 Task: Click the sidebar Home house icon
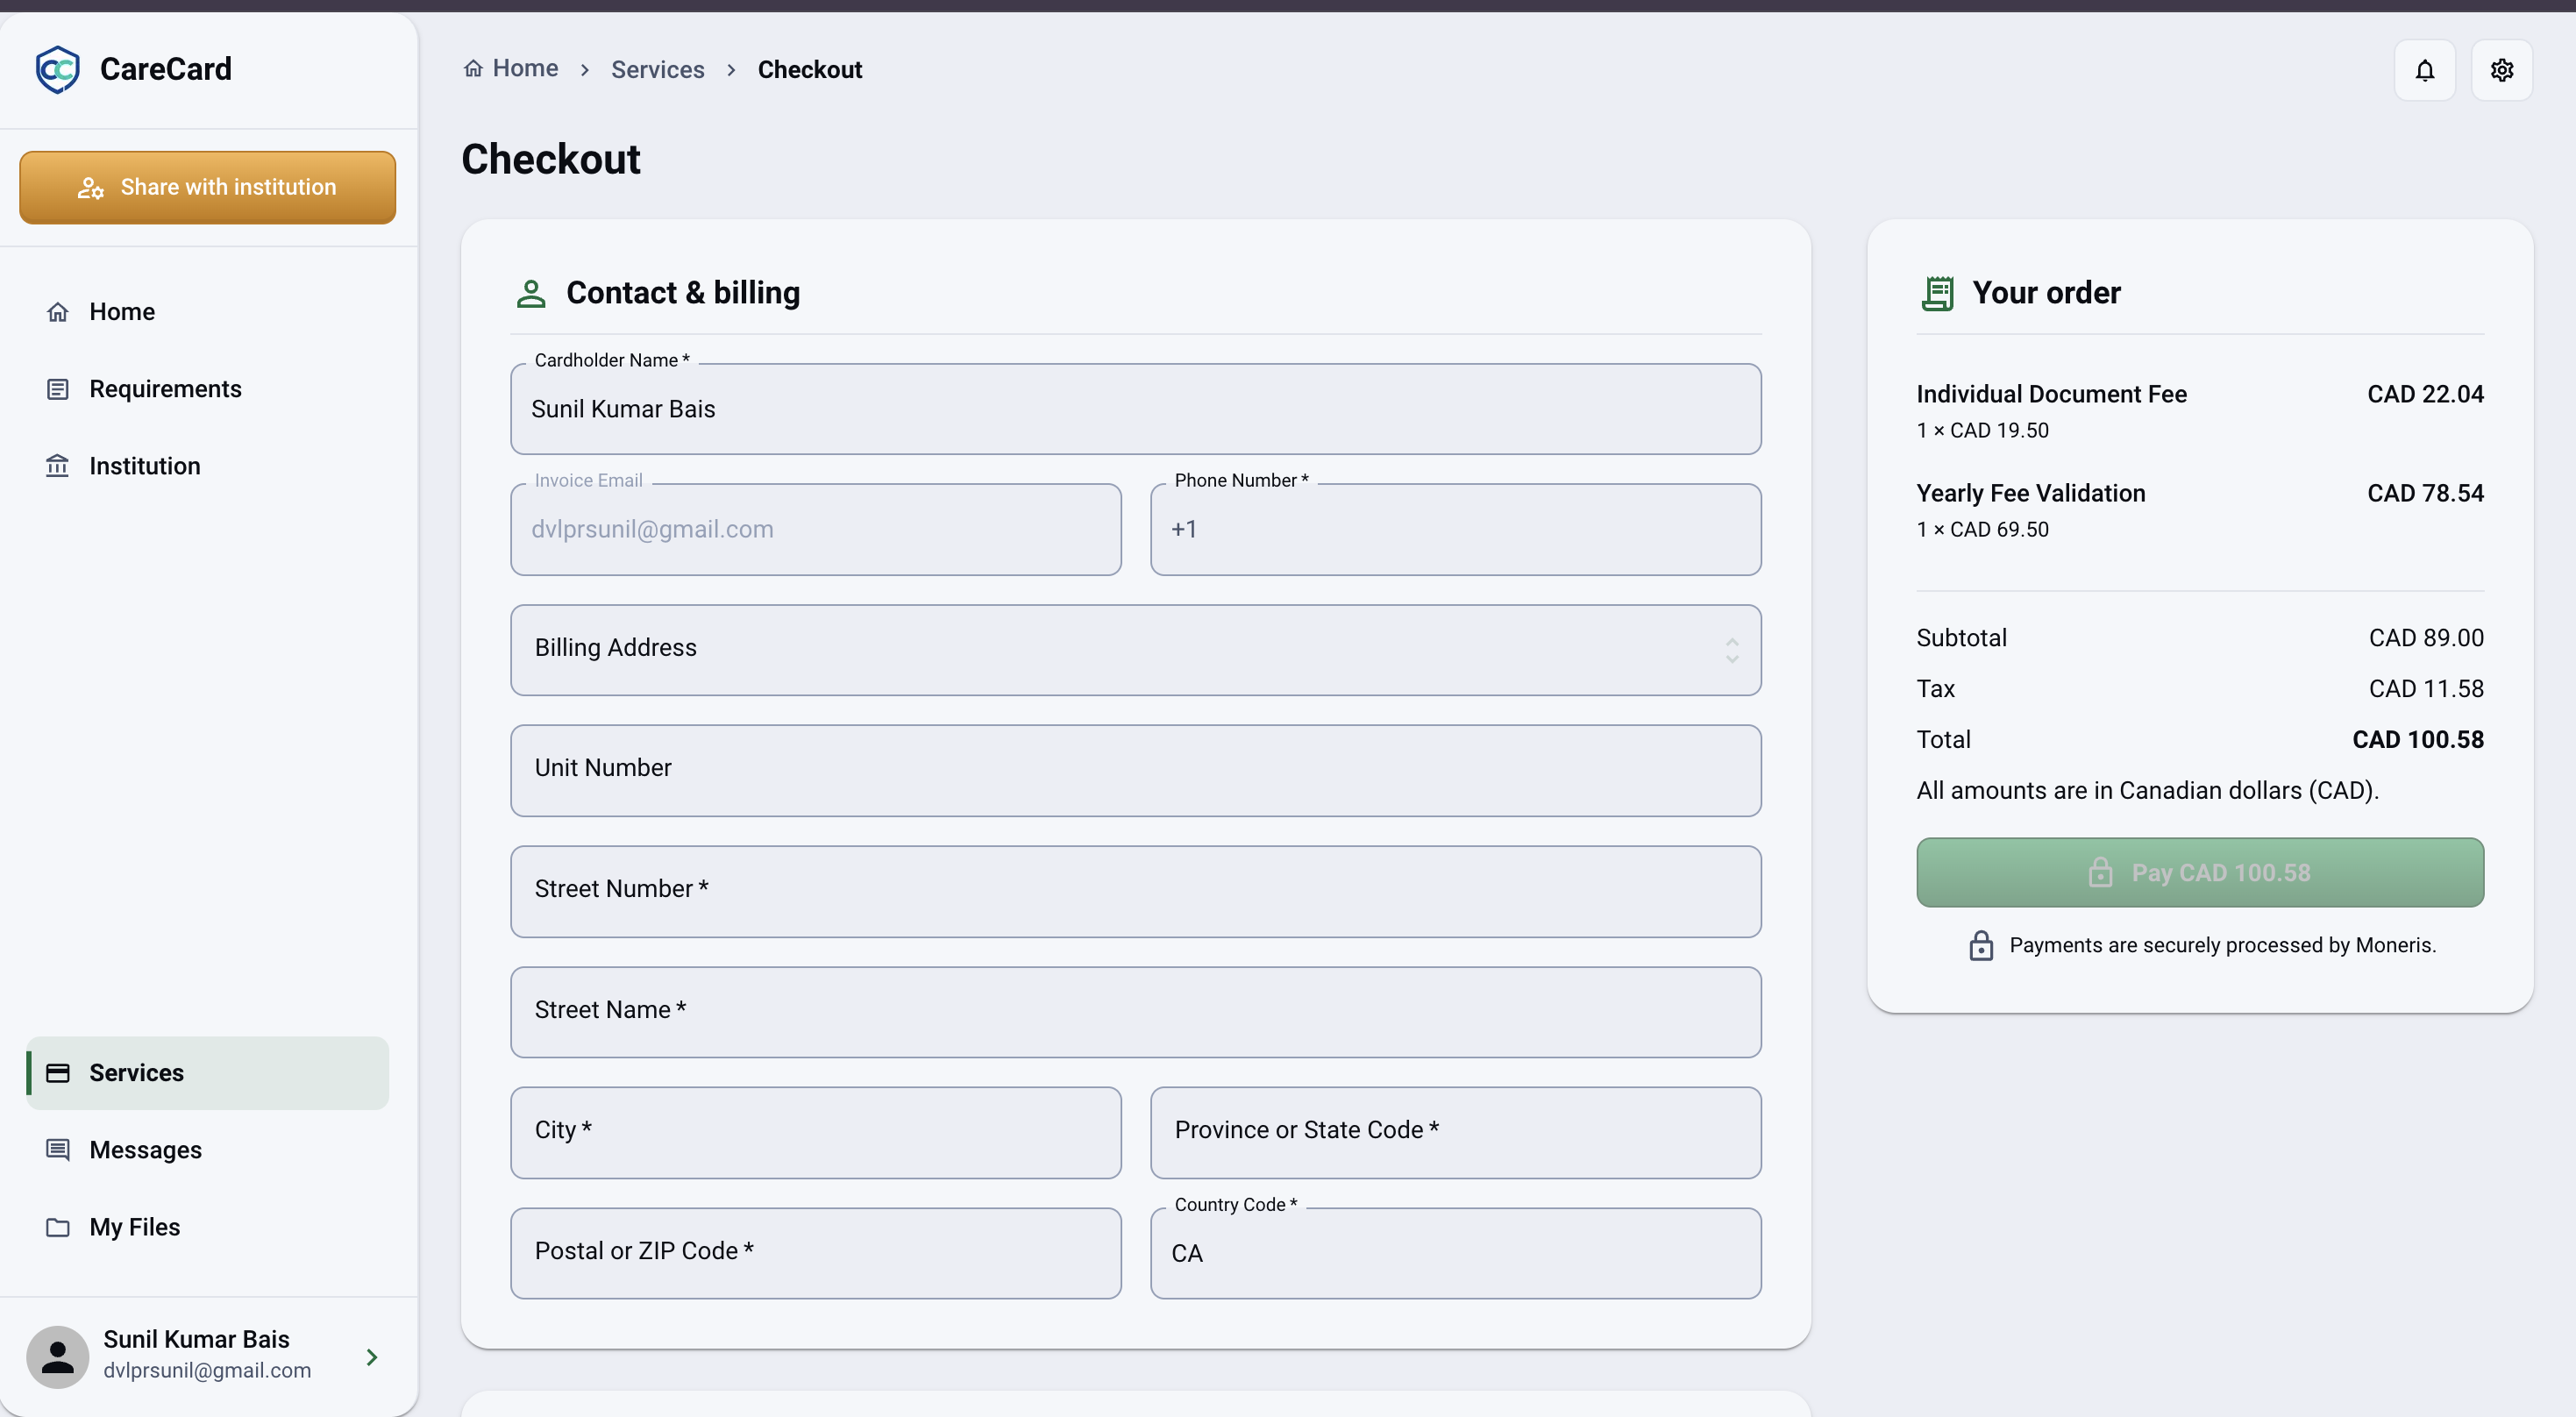(58, 312)
